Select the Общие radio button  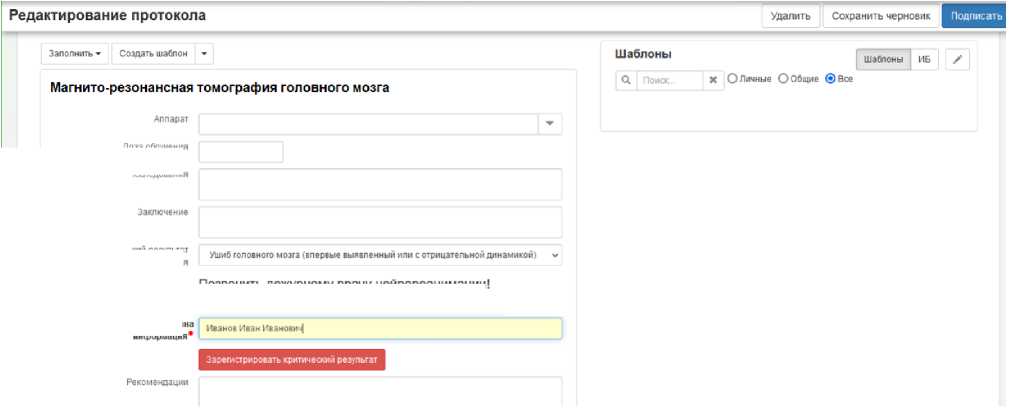[783, 79]
